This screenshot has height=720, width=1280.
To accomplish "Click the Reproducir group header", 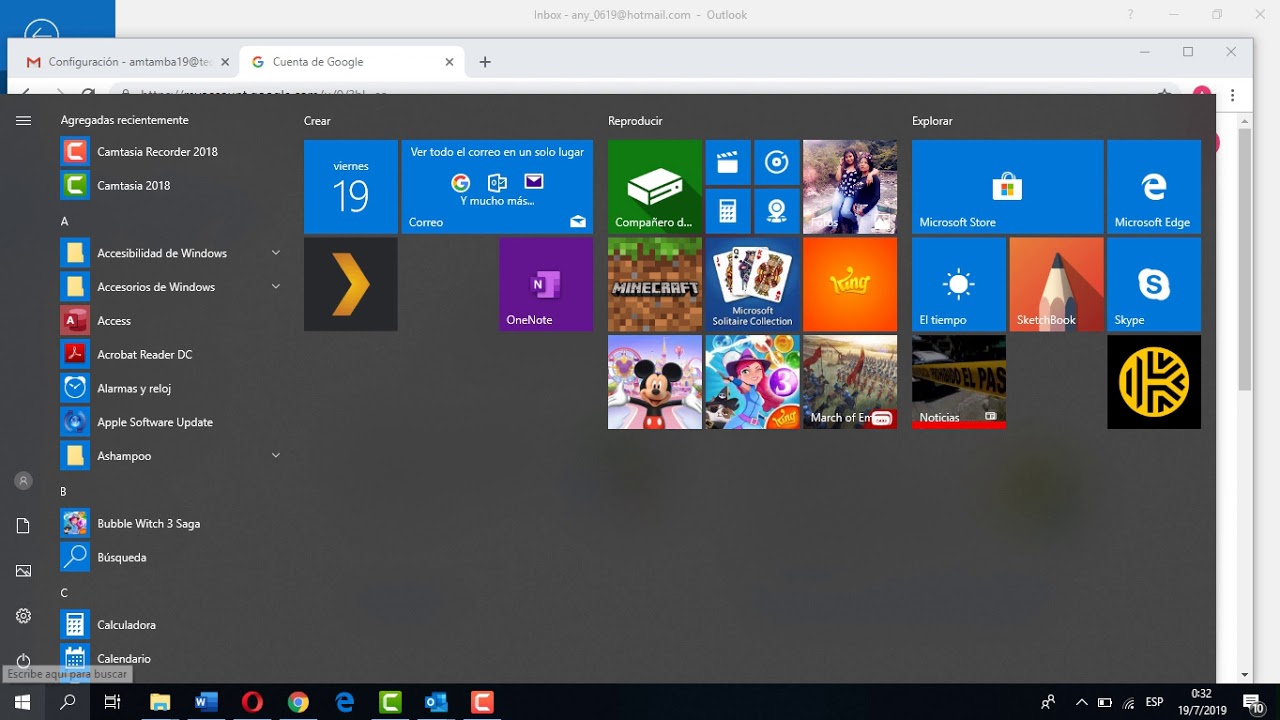I will [635, 121].
